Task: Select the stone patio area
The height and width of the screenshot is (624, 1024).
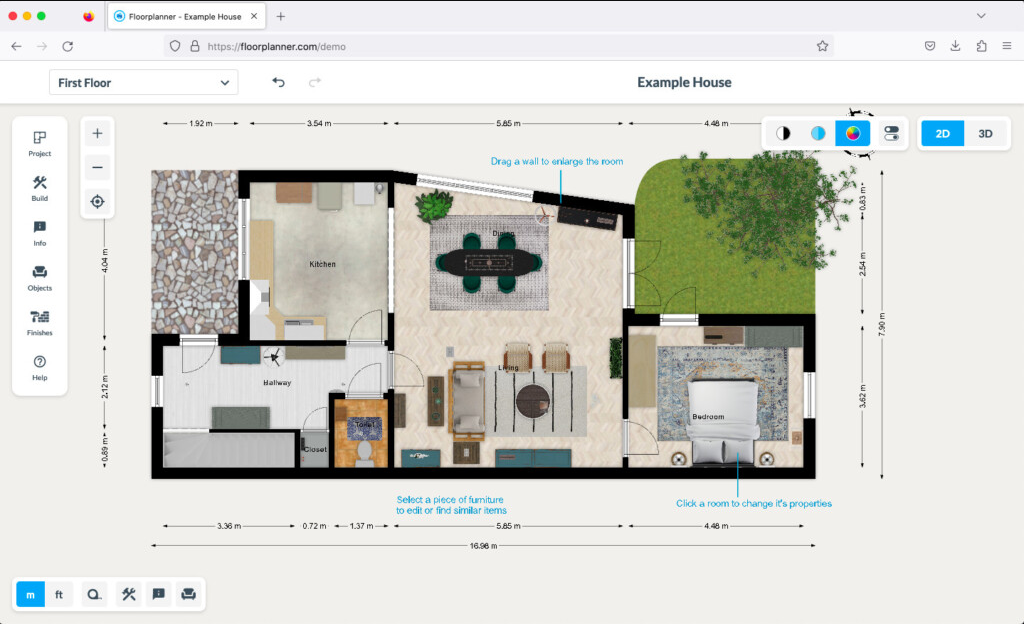Action: pyautogui.click(x=195, y=252)
